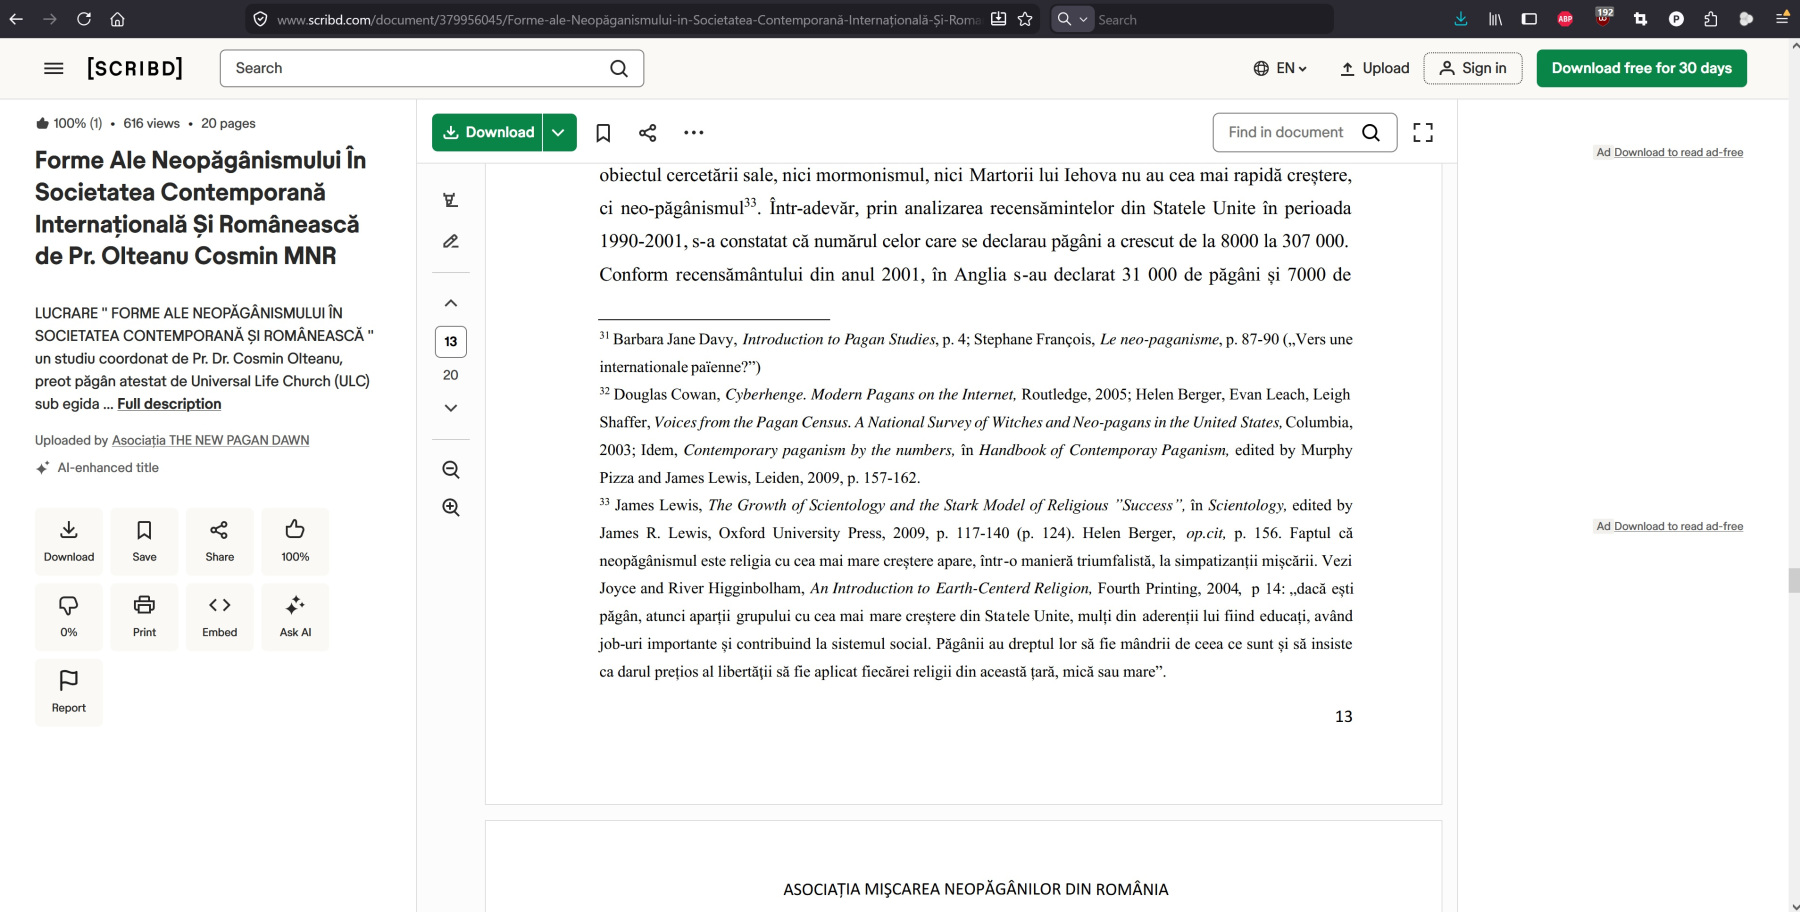Enter fullscreen document view
The image size is (1800, 912).
[1422, 133]
